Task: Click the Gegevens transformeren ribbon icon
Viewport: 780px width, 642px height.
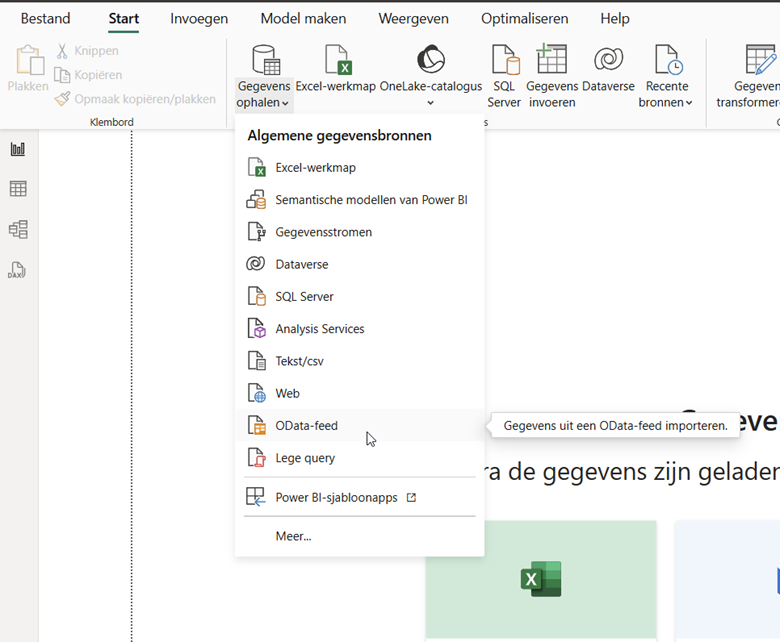Action: click(761, 60)
